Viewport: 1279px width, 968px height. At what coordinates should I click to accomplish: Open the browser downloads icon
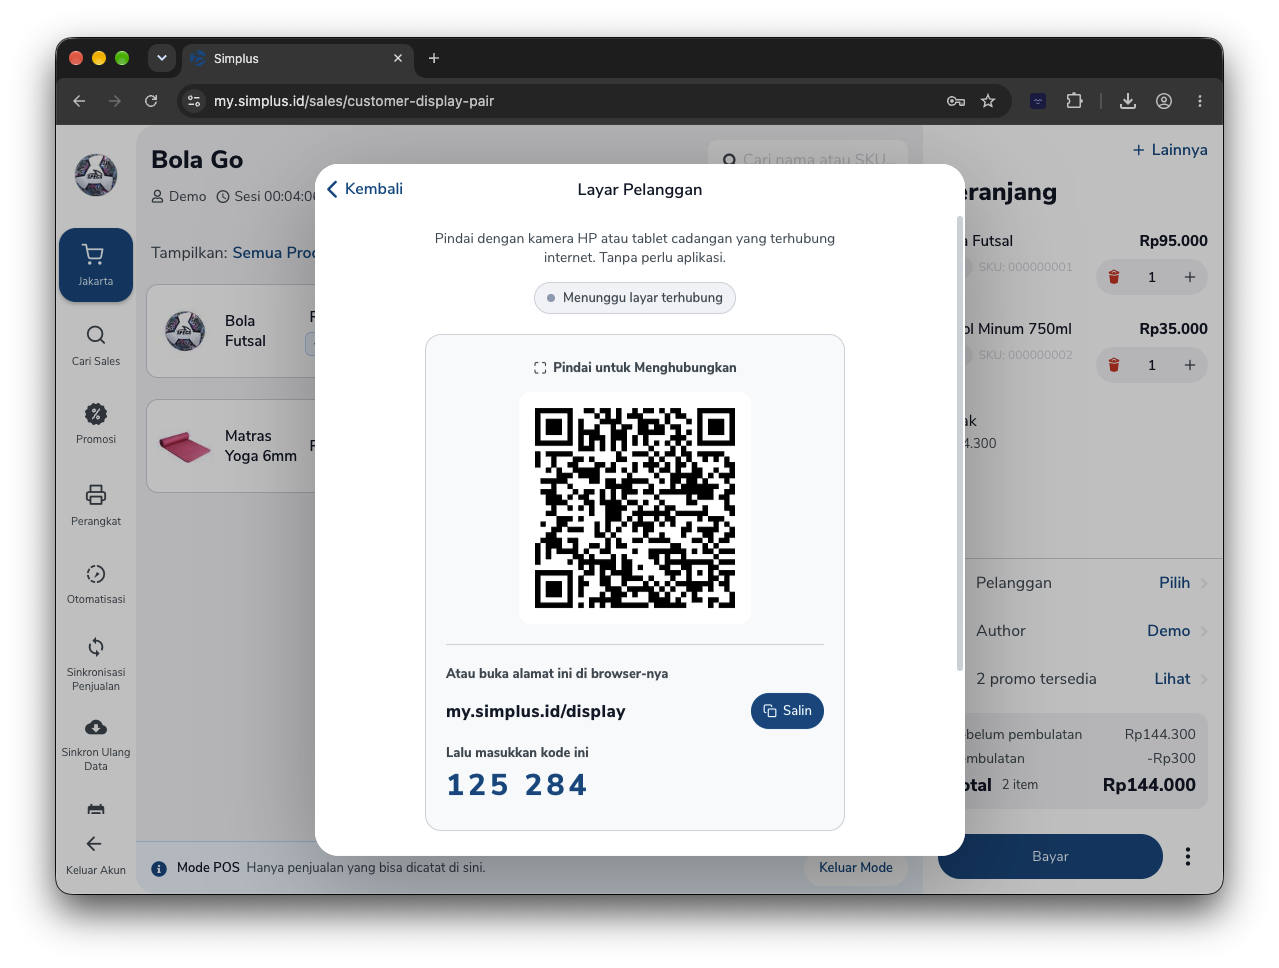(x=1128, y=101)
